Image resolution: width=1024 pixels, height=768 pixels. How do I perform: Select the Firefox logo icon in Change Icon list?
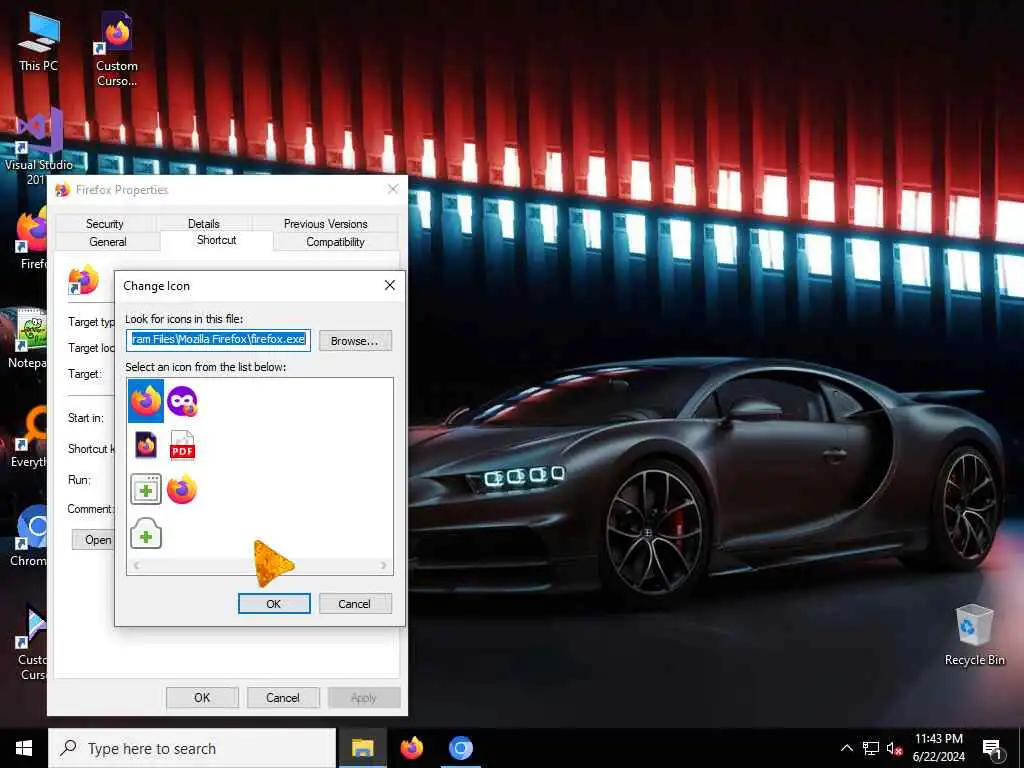coord(146,401)
